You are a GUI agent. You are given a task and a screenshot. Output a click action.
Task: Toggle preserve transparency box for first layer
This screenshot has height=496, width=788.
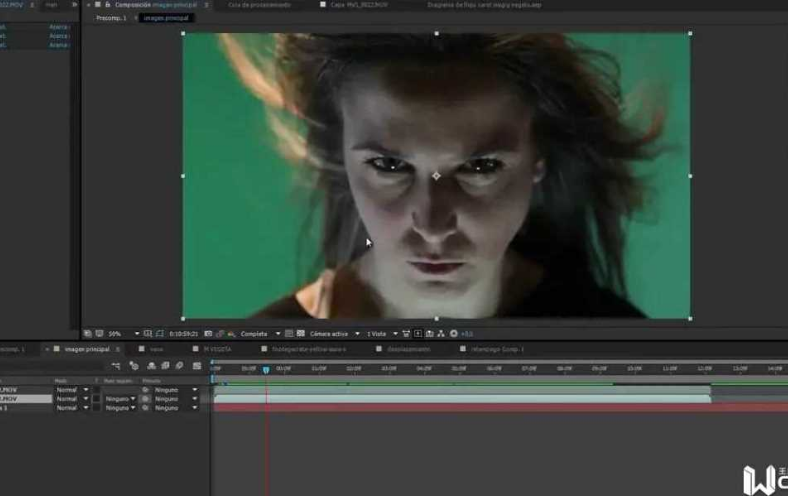pyautogui.click(x=96, y=390)
